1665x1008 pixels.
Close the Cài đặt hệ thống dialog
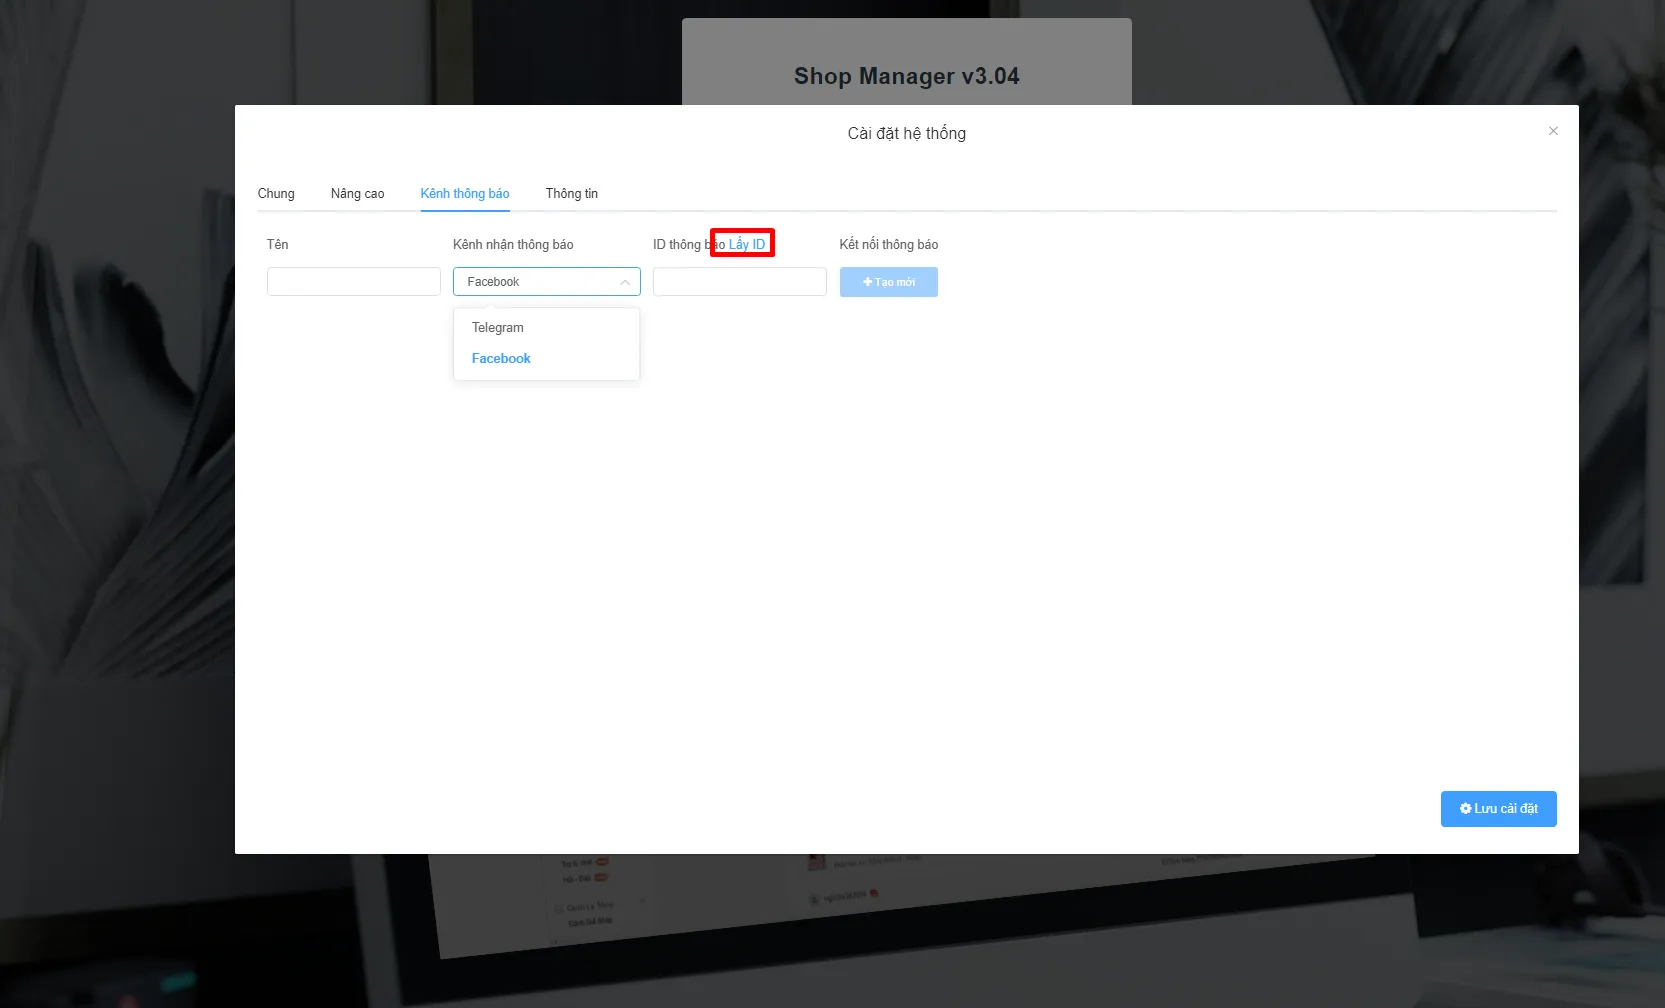coord(1553,131)
